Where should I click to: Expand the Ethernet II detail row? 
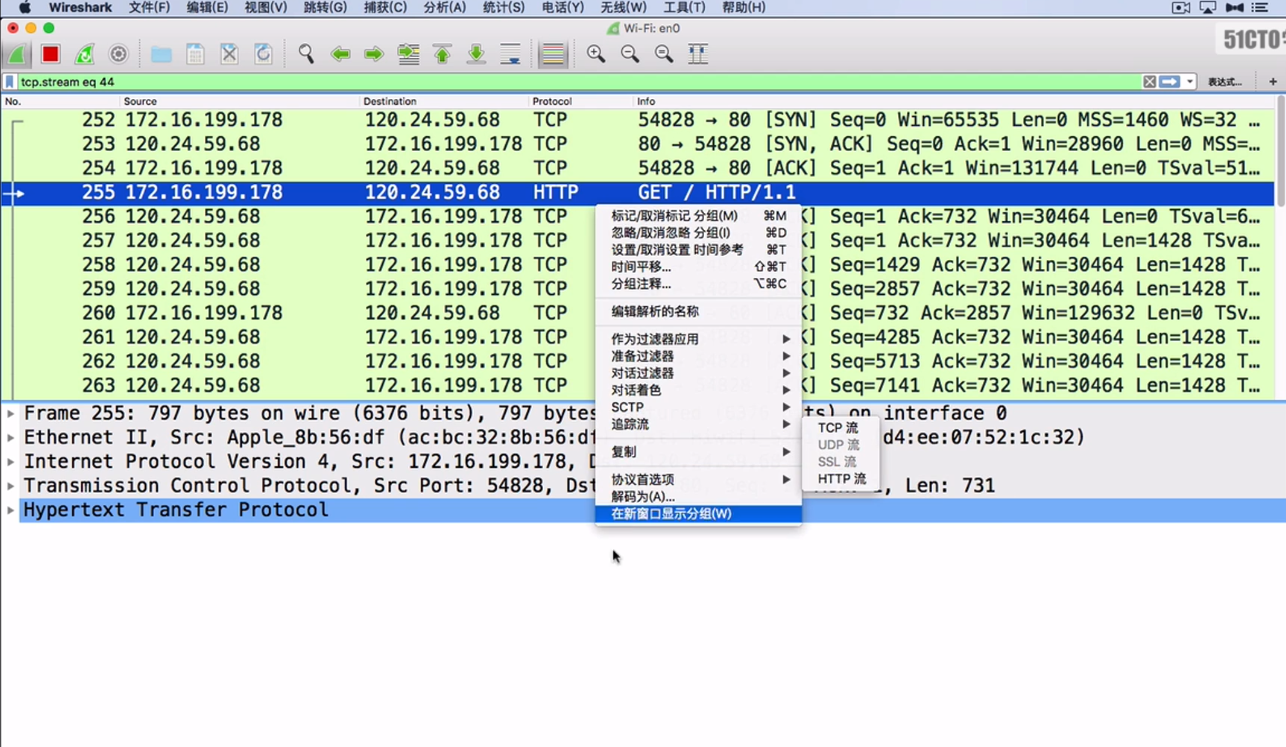coord(10,437)
